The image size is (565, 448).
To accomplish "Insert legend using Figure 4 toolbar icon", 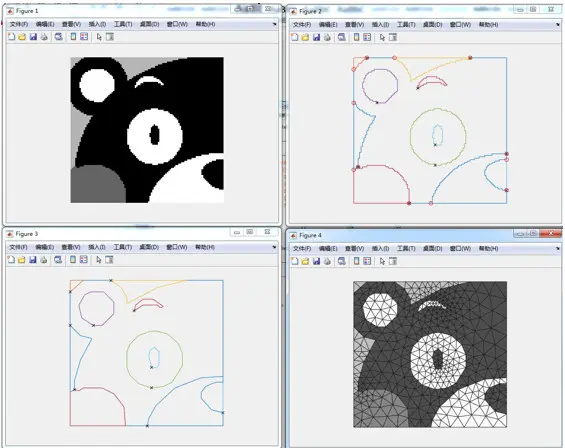I will click(x=367, y=261).
